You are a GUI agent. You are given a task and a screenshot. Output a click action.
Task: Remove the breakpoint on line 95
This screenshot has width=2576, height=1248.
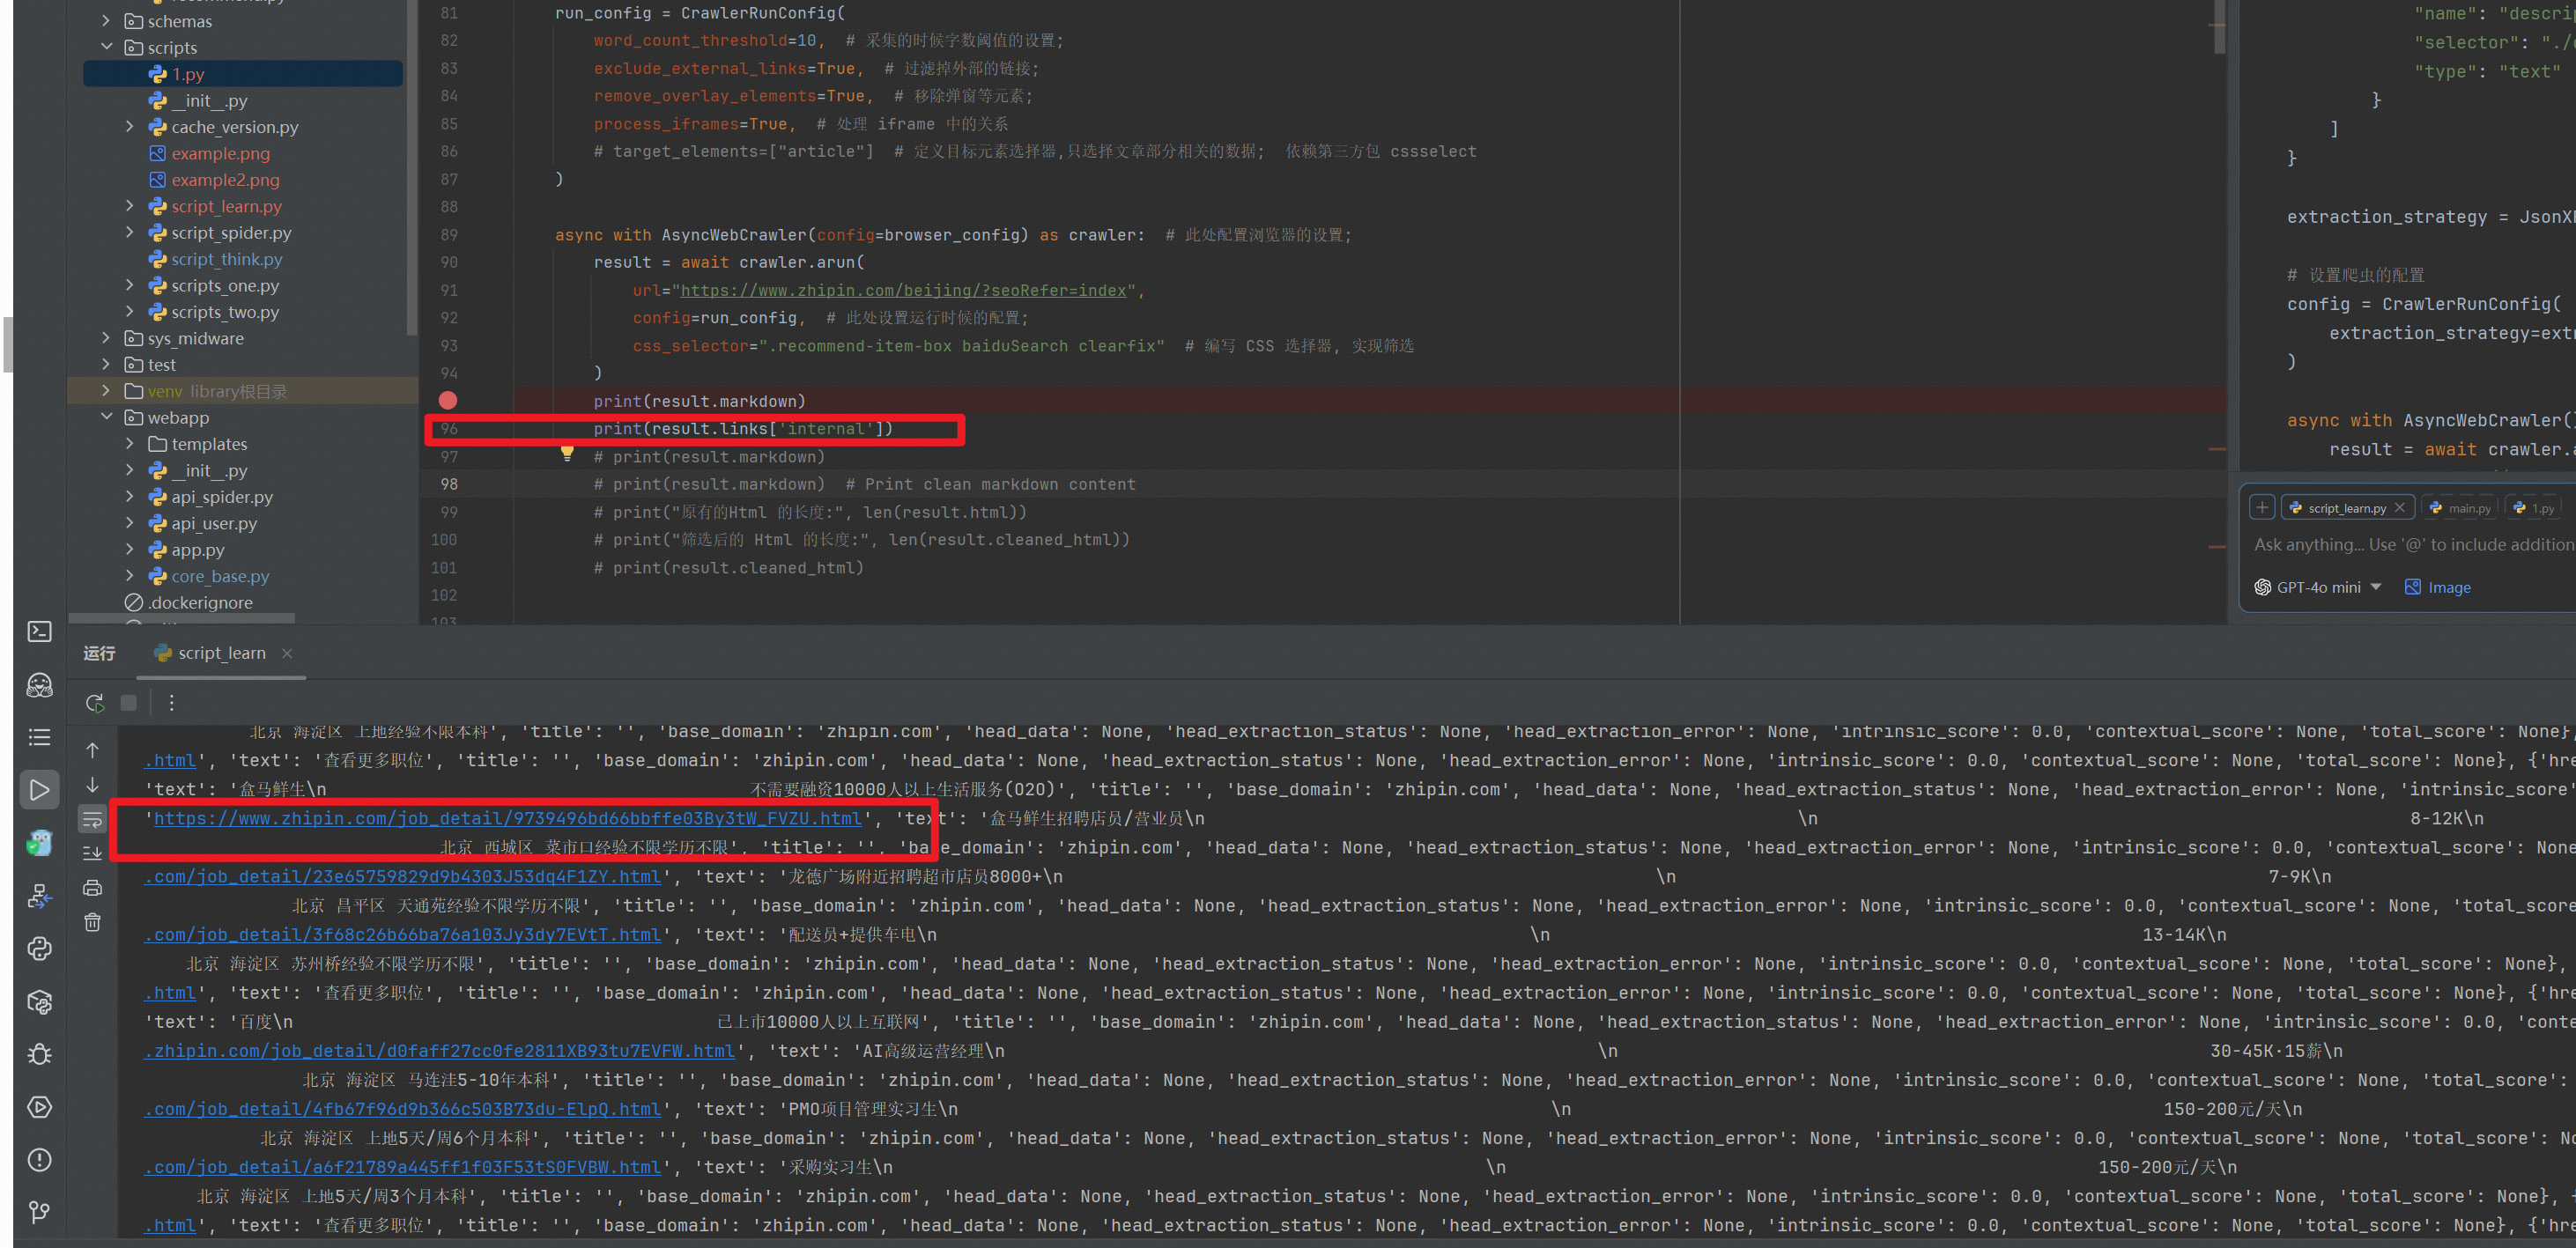tap(448, 400)
